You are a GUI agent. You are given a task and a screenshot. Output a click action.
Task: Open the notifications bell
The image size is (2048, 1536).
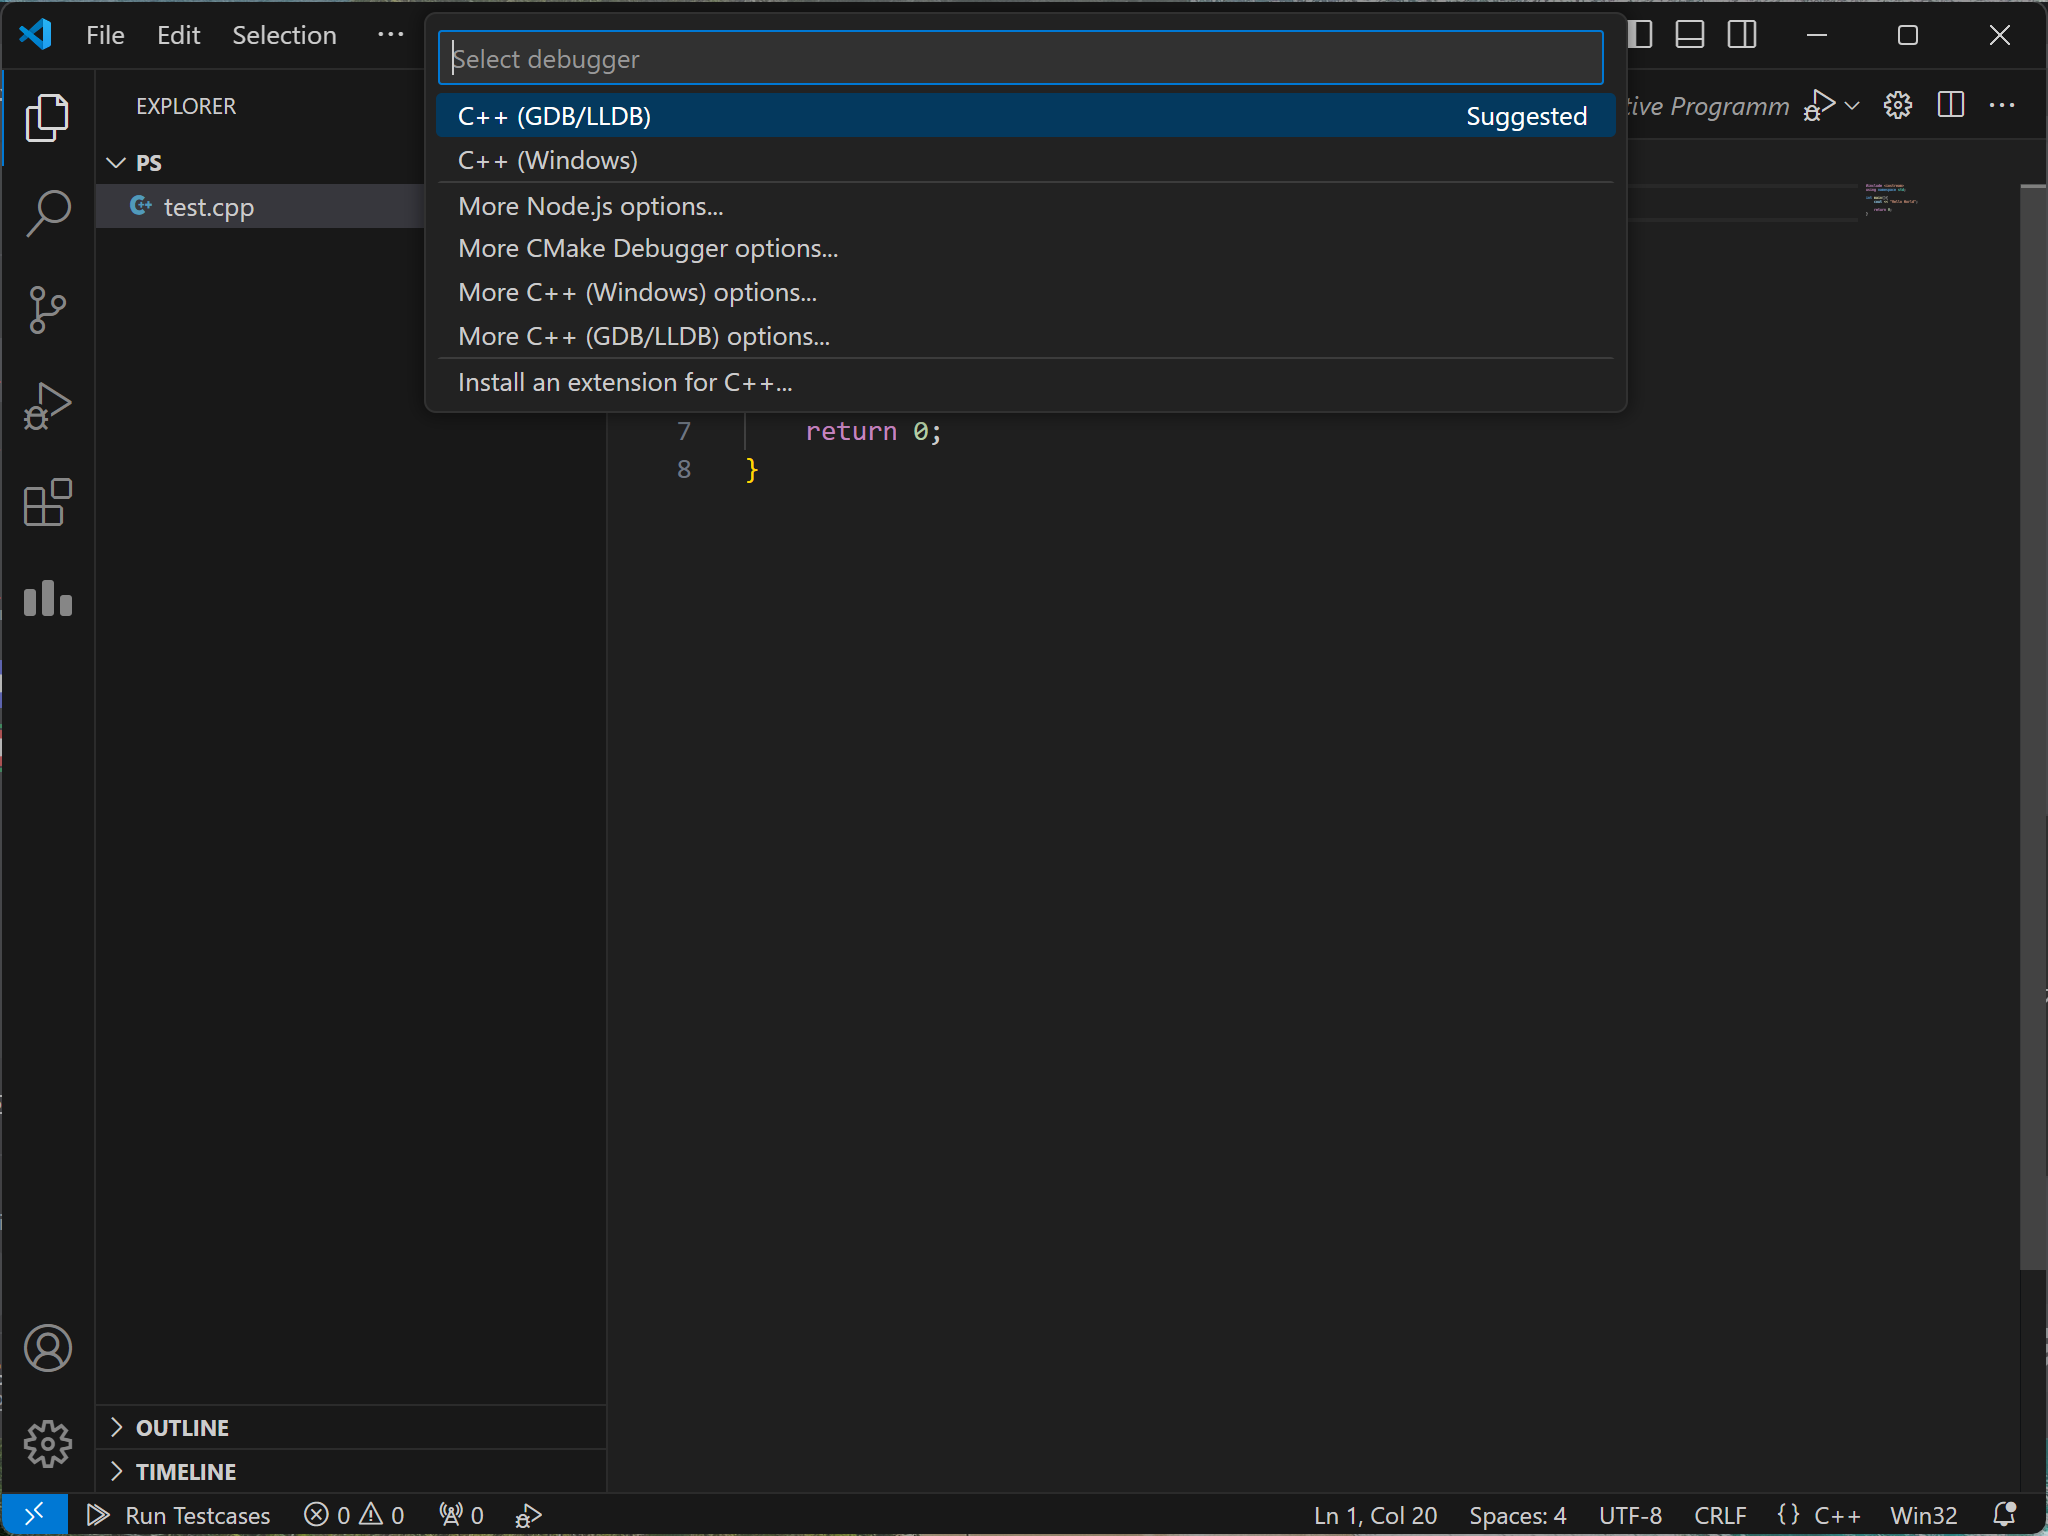(2004, 1514)
